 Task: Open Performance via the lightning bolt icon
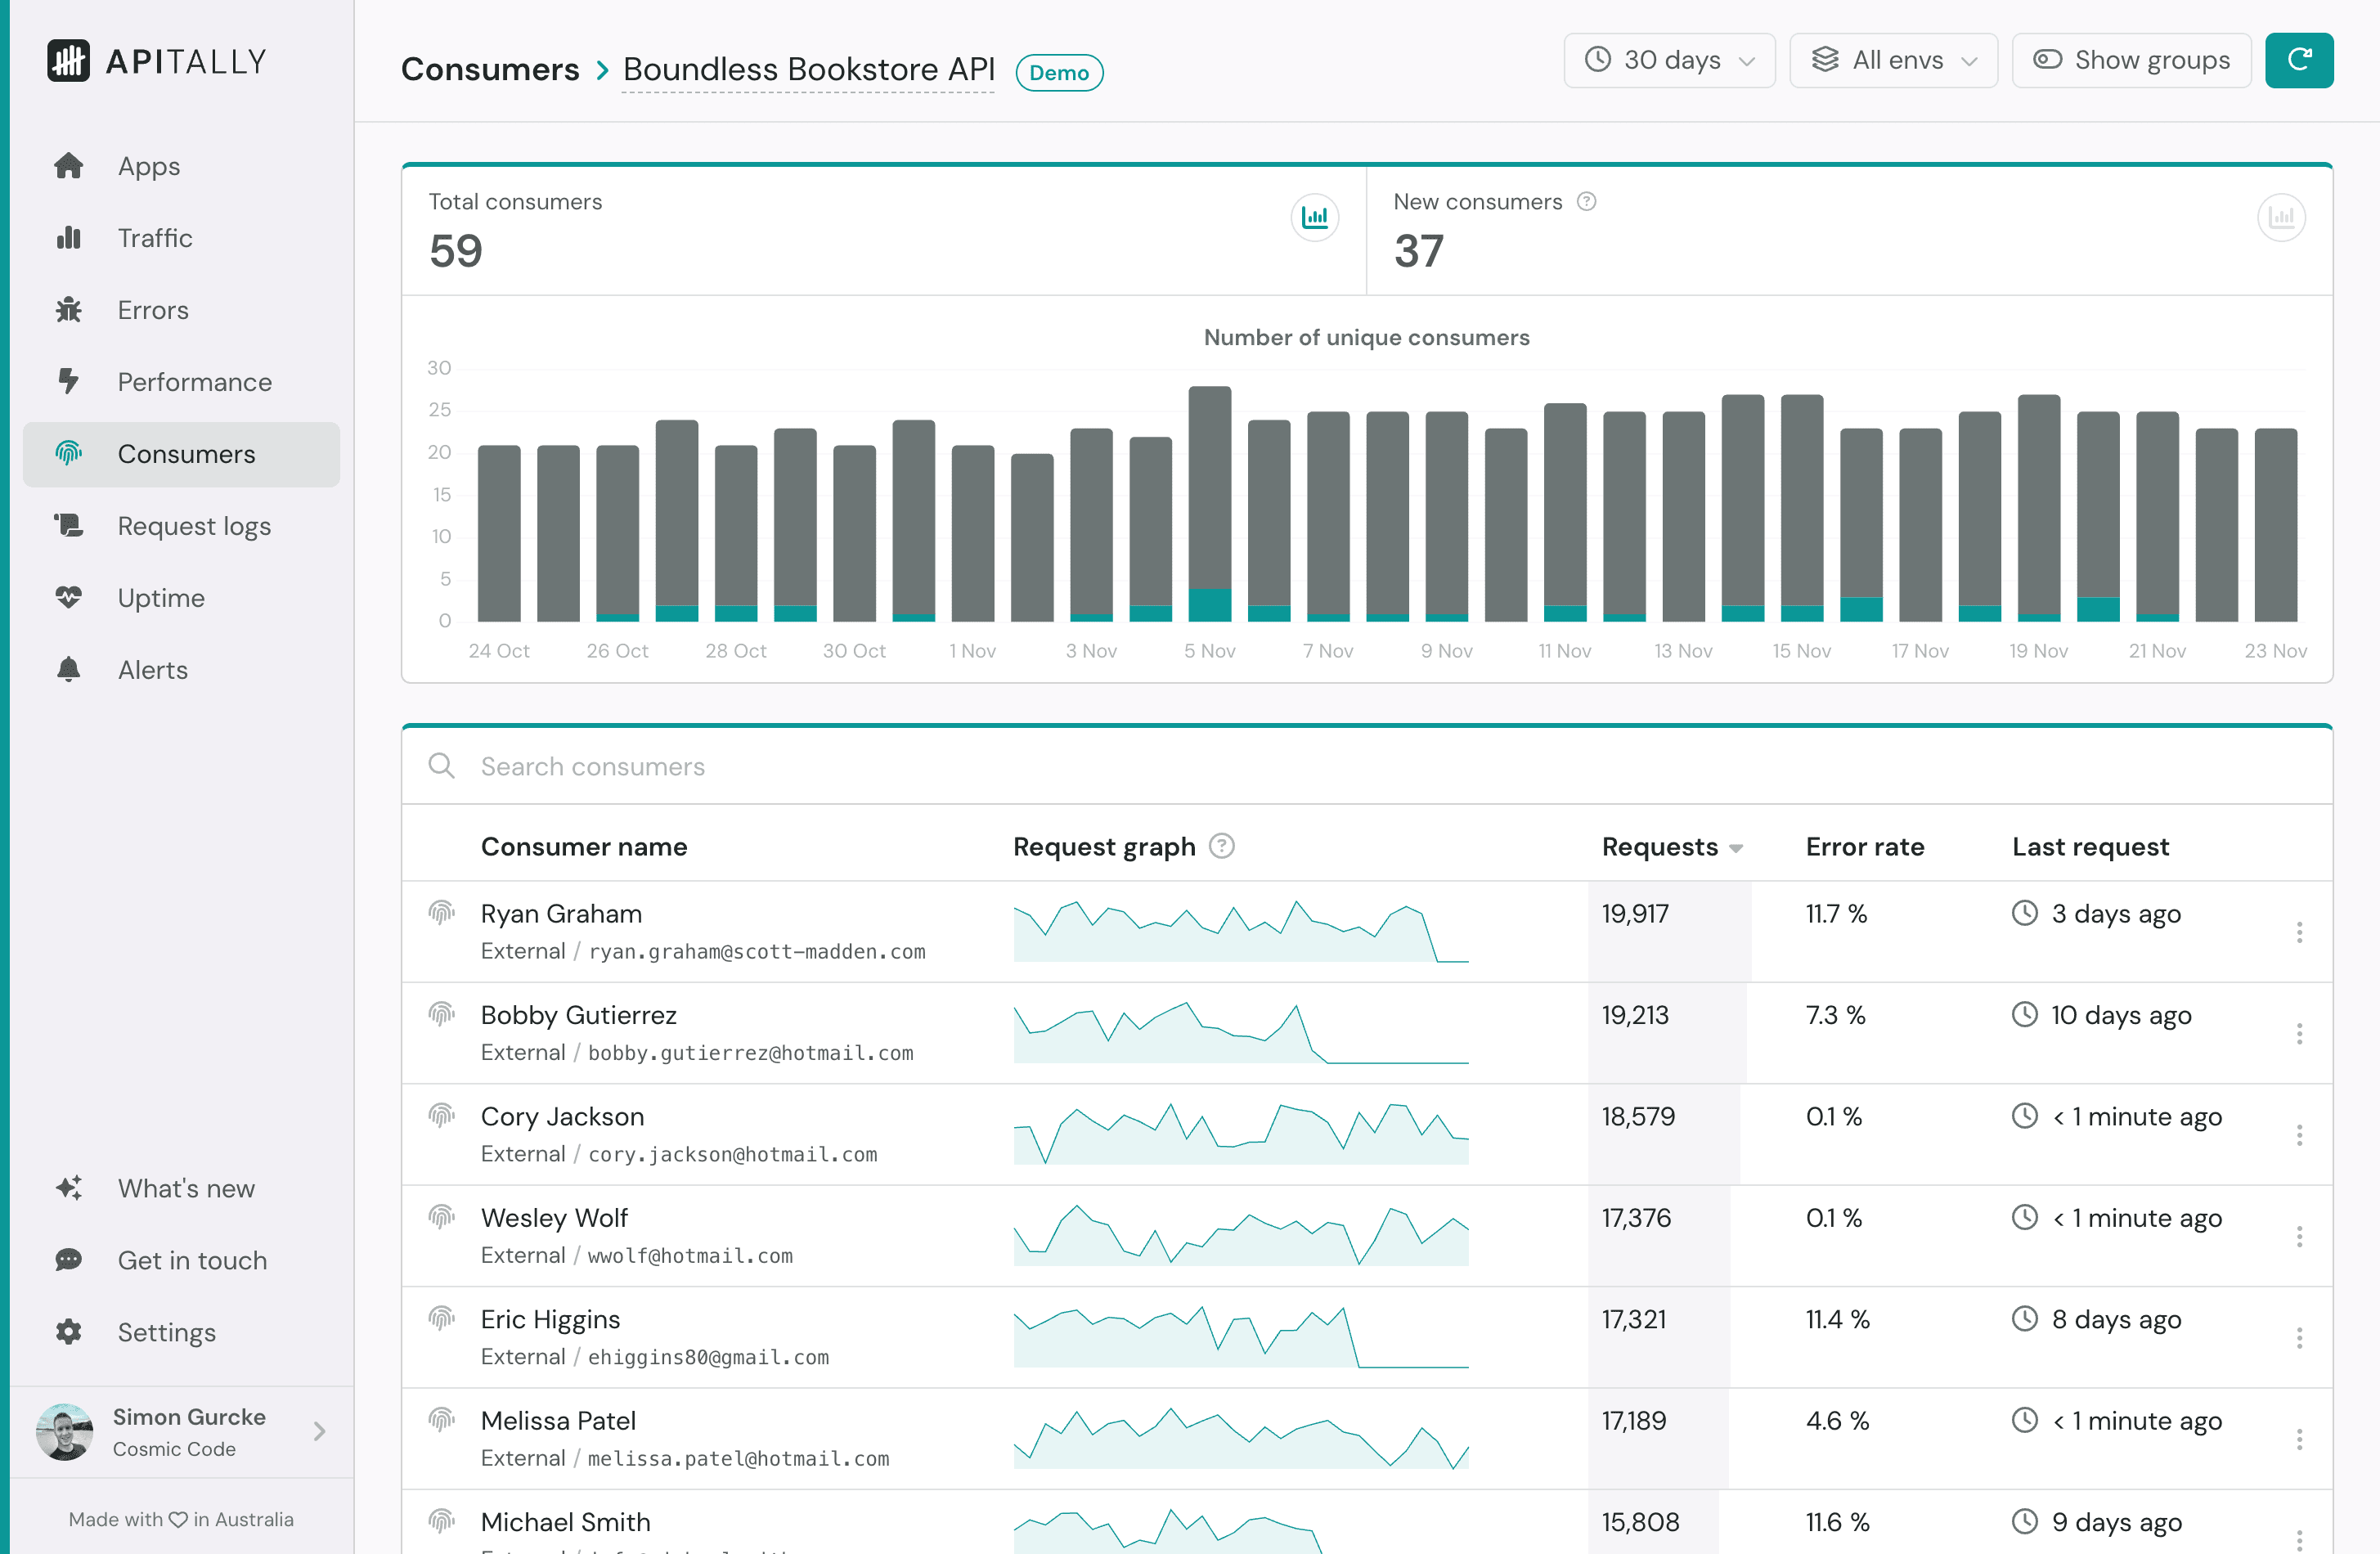coord(68,382)
